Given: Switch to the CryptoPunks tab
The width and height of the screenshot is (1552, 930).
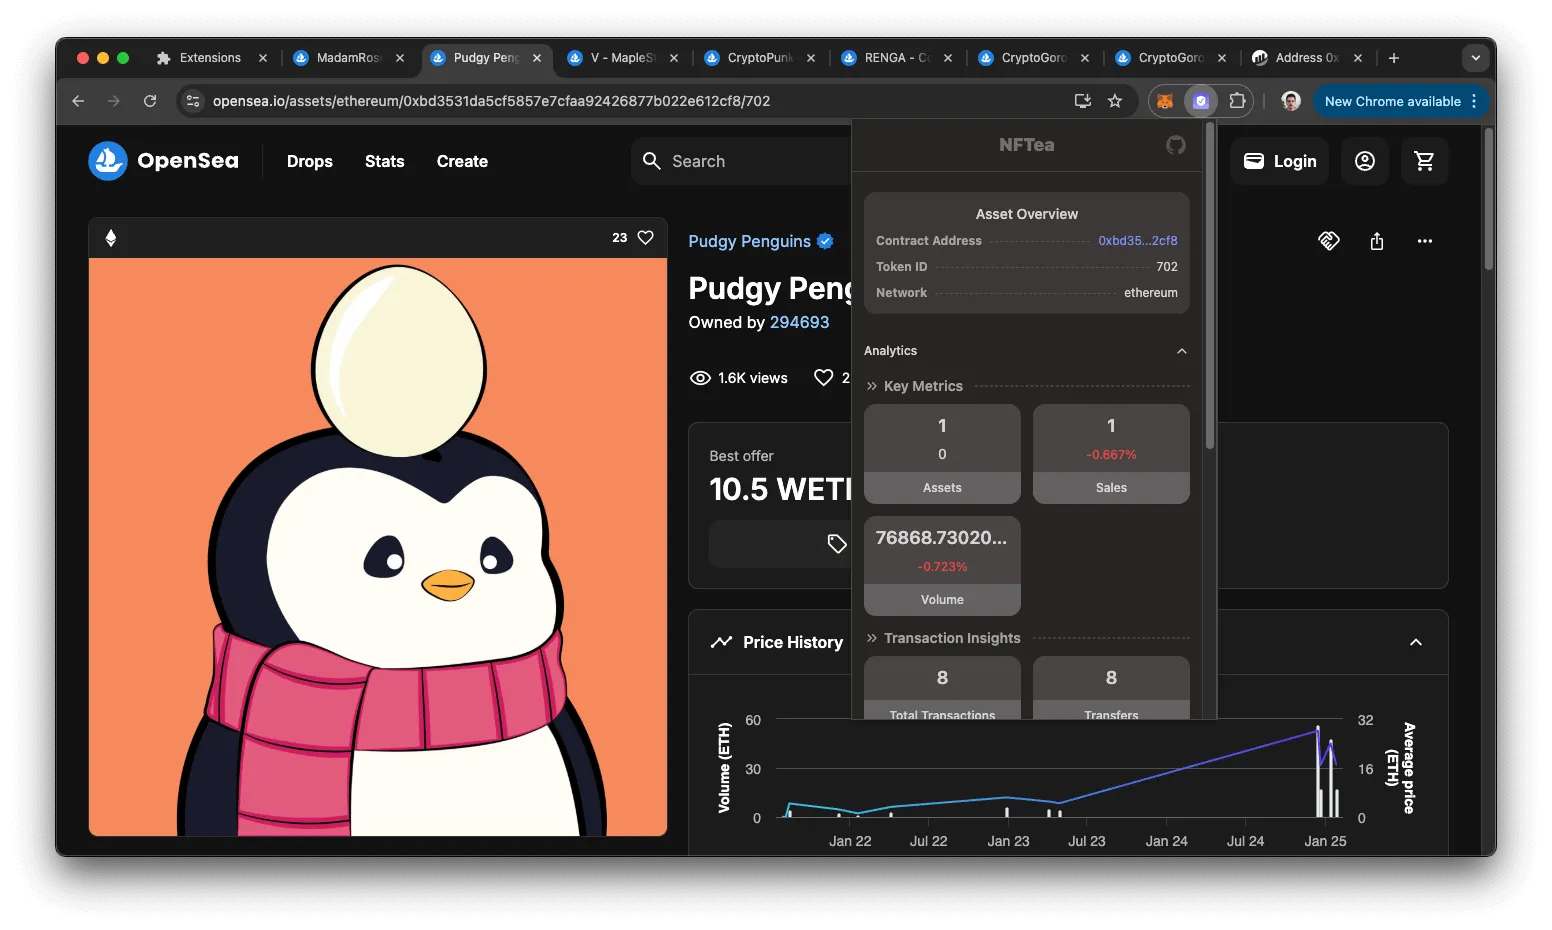Looking at the screenshot, I should (760, 58).
